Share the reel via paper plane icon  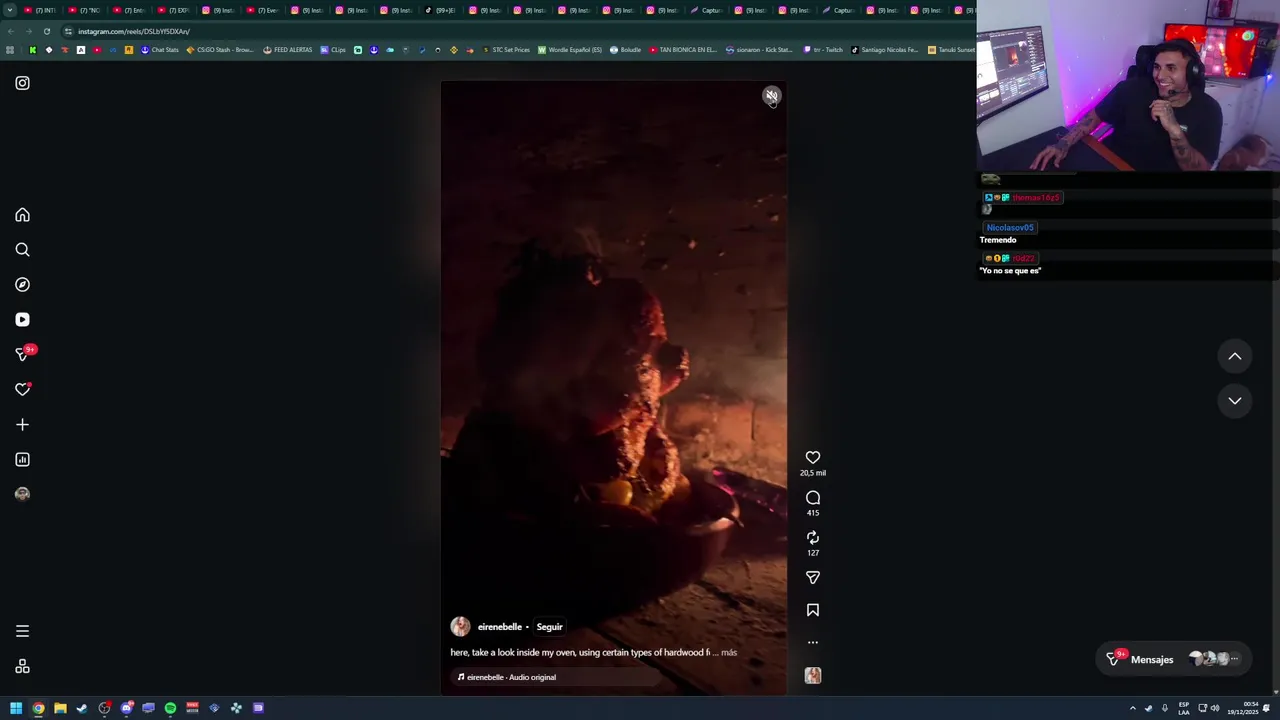click(813, 578)
